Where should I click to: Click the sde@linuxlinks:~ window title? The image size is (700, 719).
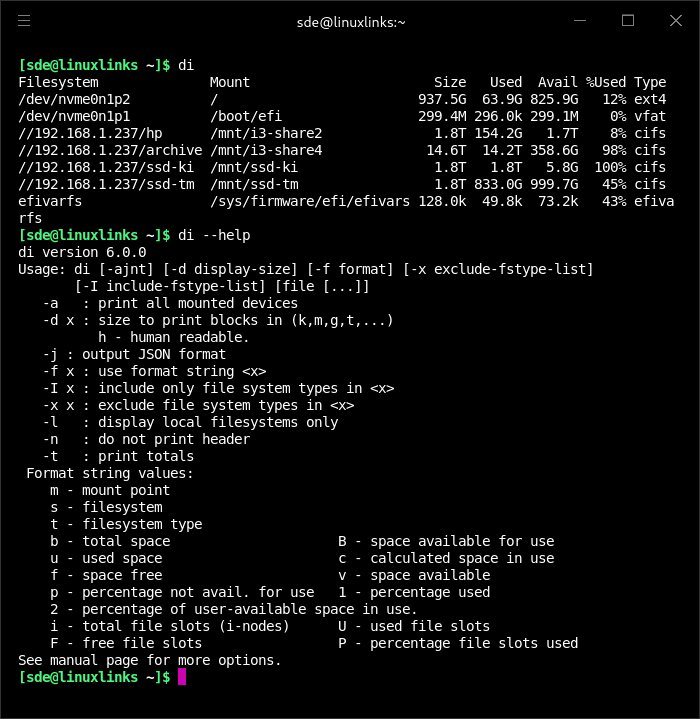pos(349,21)
